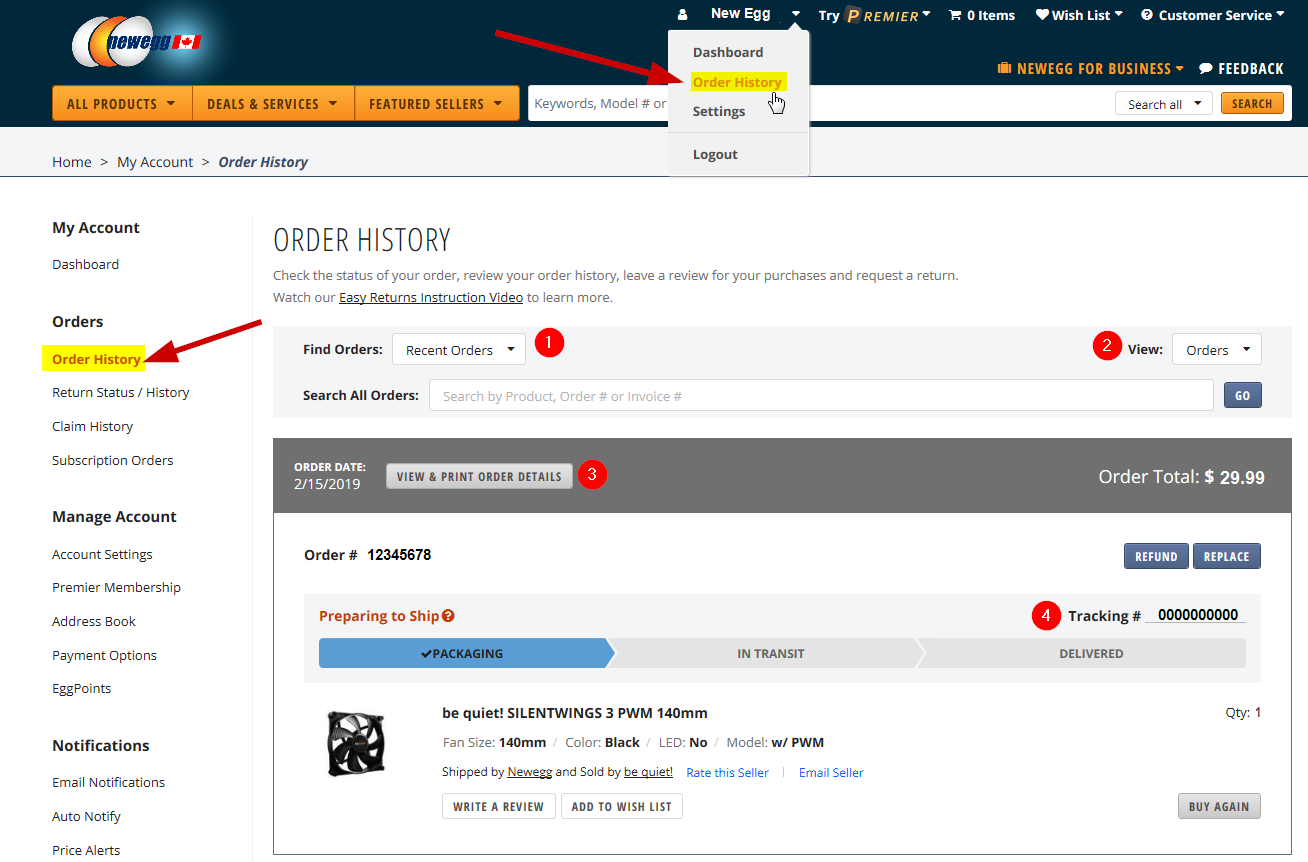Image resolution: width=1308 pixels, height=862 pixels.
Task: Click the Delivered progress step
Action: (x=1090, y=653)
